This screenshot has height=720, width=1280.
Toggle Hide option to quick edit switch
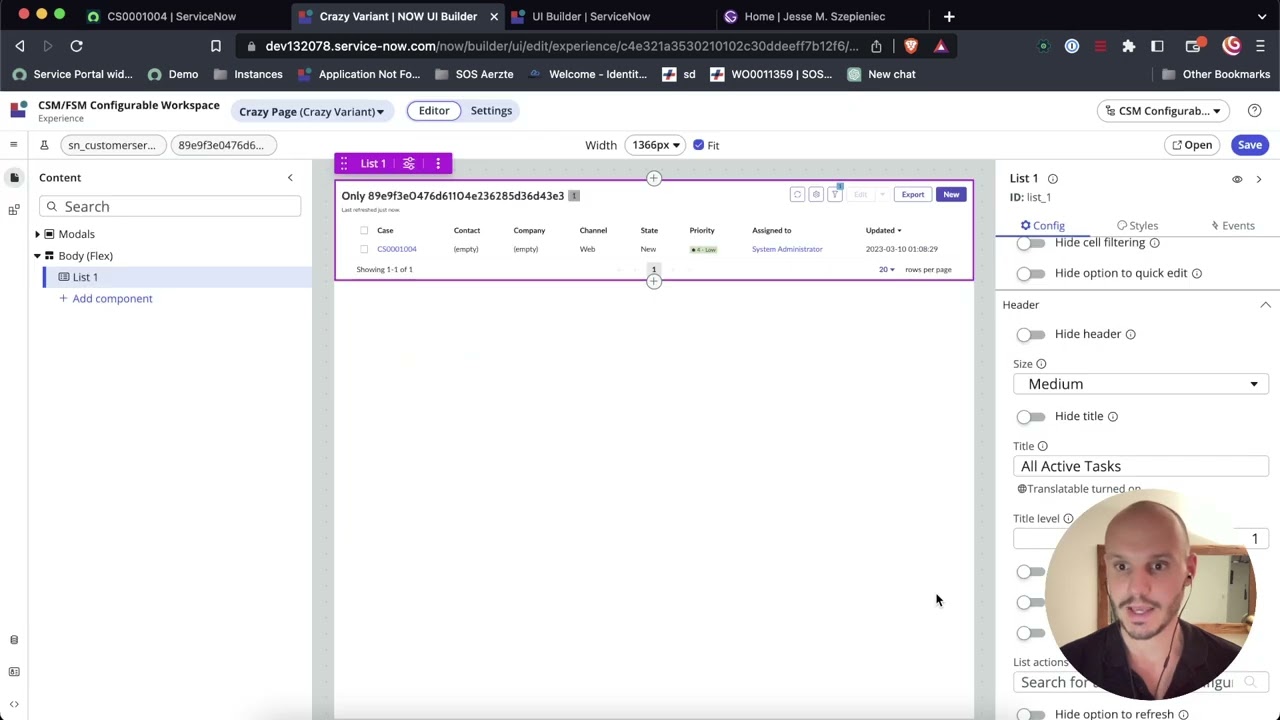coord(1030,273)
